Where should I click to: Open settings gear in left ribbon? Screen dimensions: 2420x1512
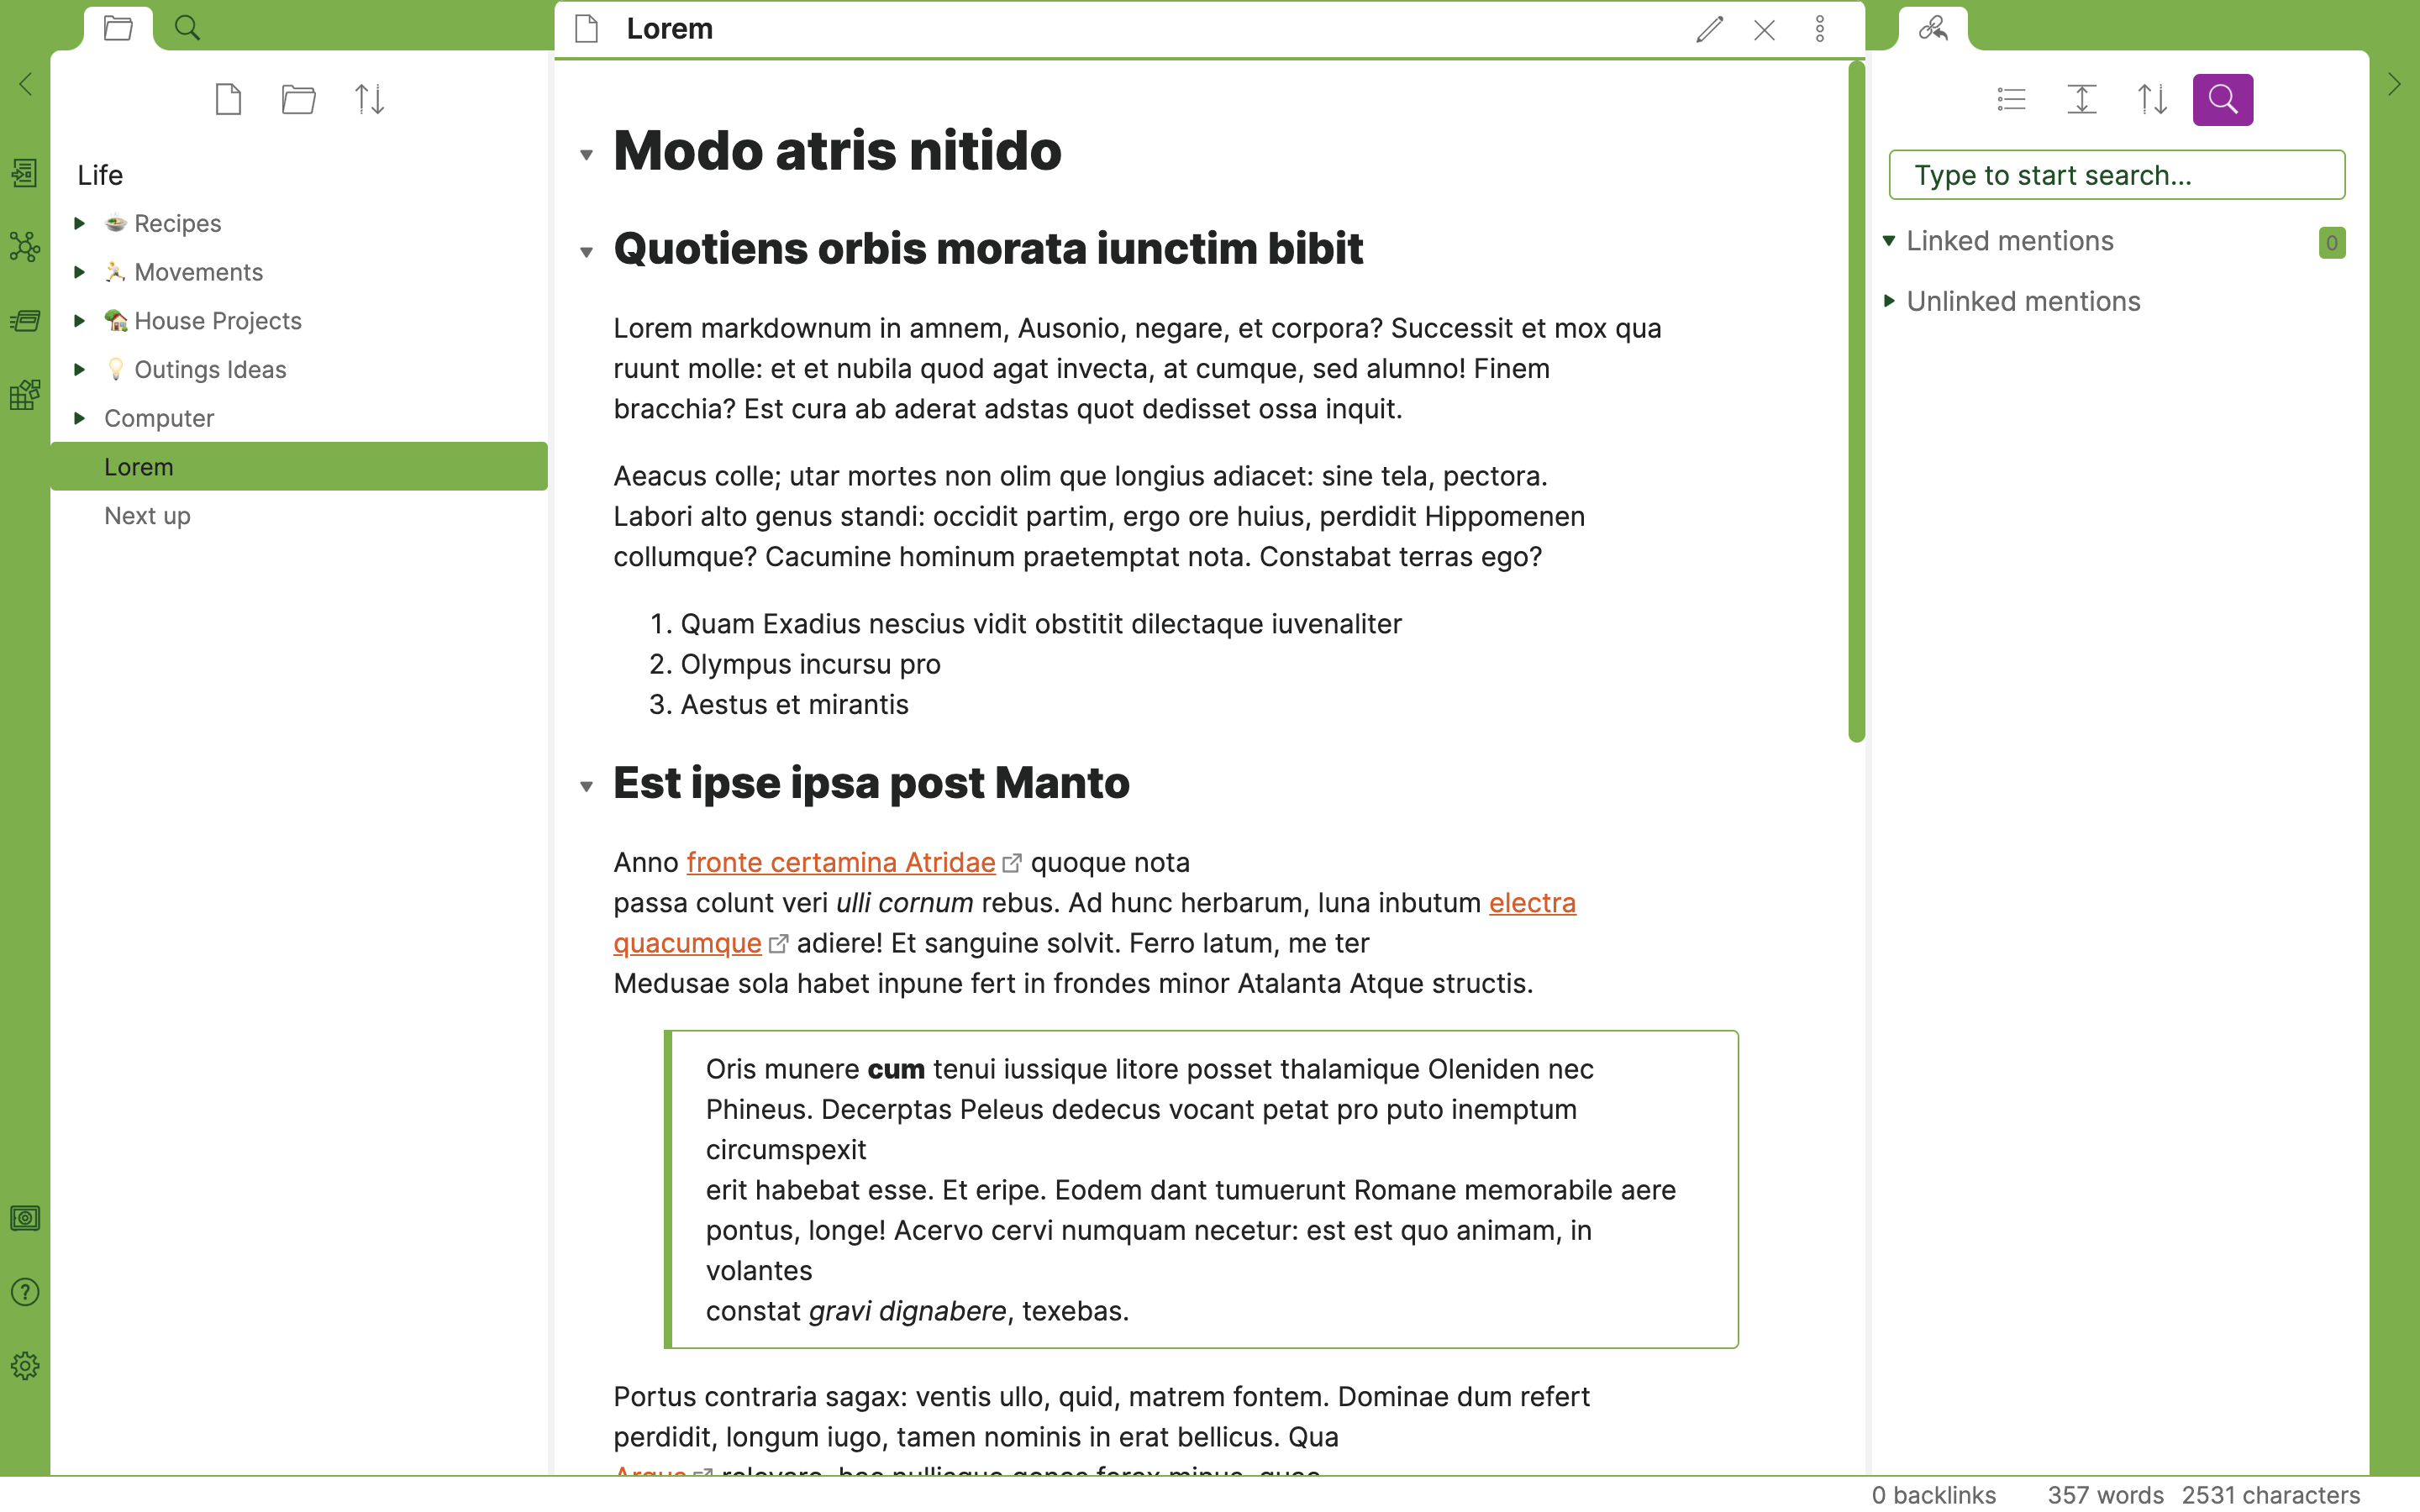tap(24, 1366)
